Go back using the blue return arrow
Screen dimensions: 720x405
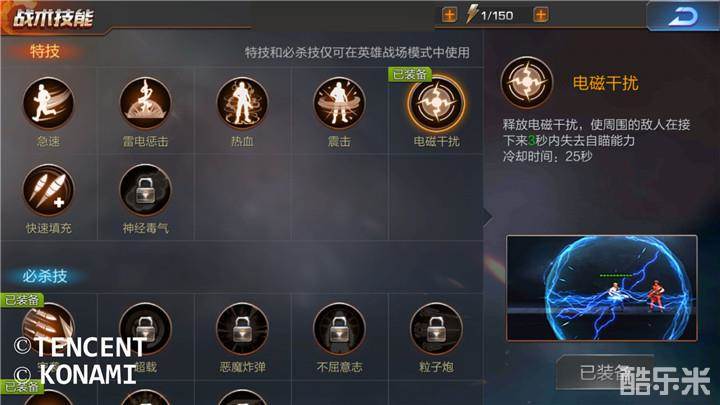683,17
